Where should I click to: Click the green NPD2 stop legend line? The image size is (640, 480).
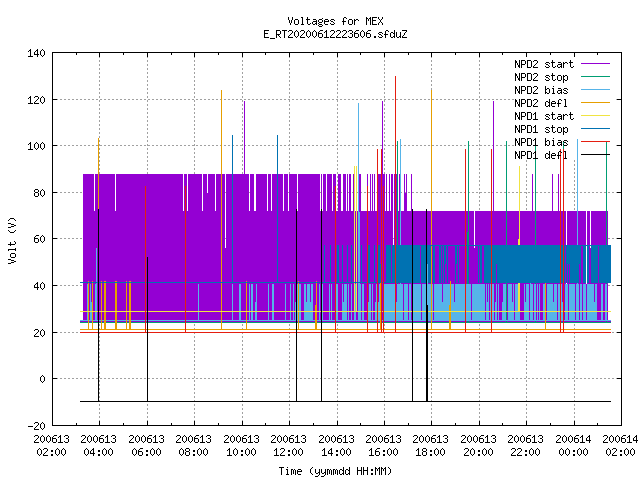(x=595, y=77)
